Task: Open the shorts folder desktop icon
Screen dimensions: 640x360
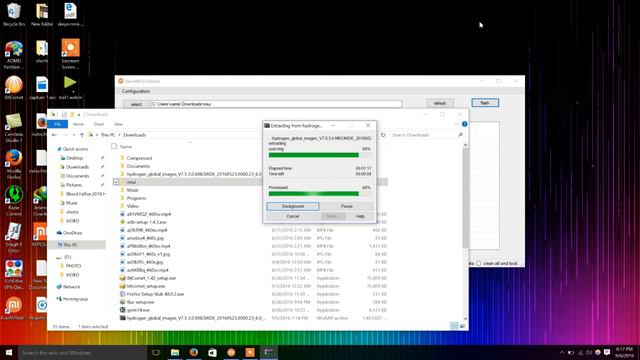Action: [x=42, y=51]
